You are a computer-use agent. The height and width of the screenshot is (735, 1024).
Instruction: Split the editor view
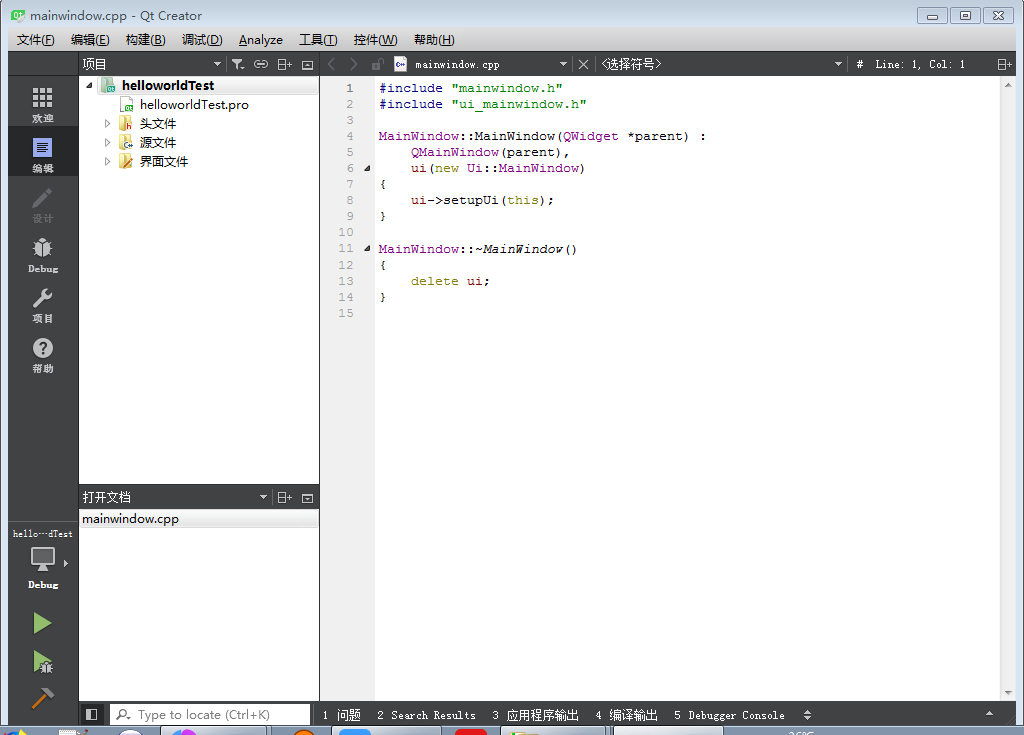(1004, 64)
